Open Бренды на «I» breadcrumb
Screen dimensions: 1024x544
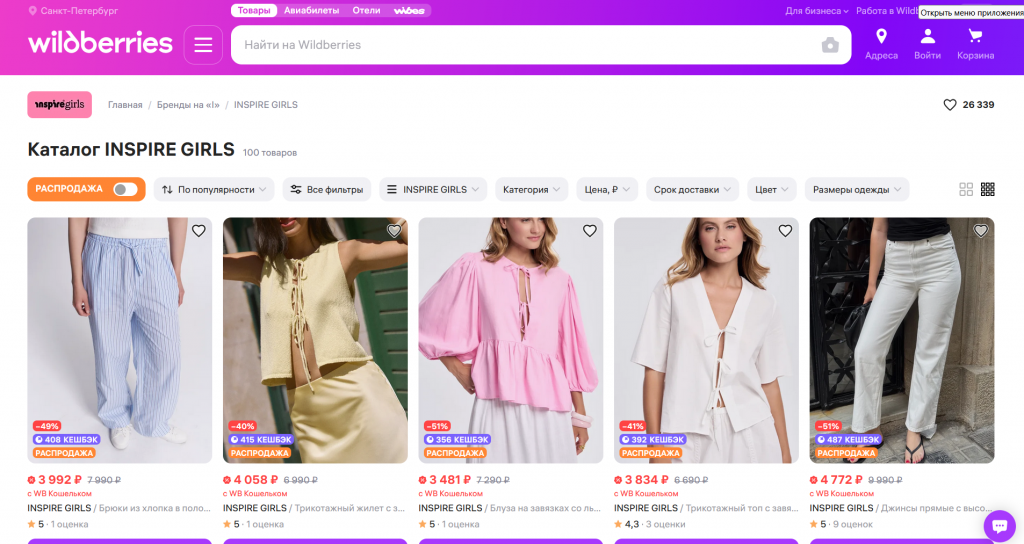(188, 104)
